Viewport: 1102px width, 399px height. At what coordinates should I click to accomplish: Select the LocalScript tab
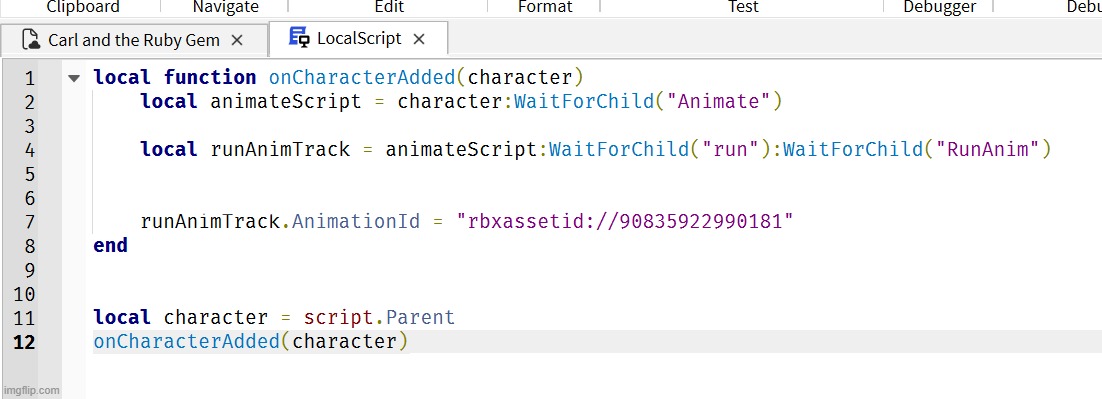[358, 39]
